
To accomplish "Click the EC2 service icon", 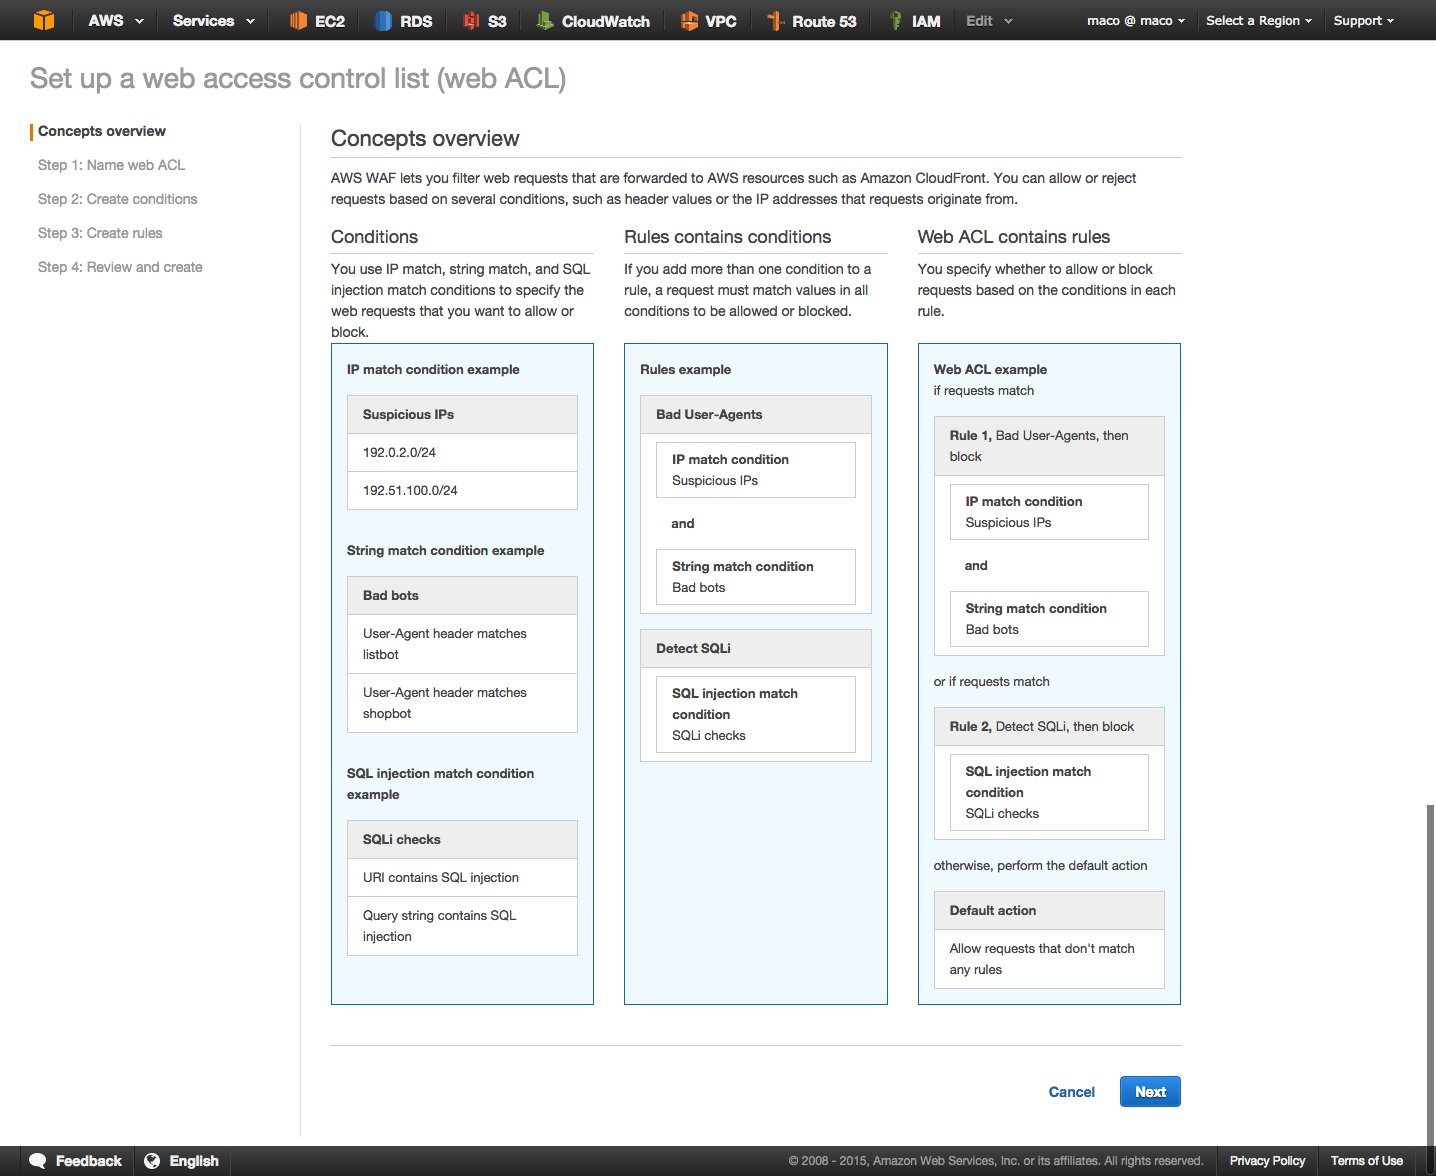I will pos(298,20).
